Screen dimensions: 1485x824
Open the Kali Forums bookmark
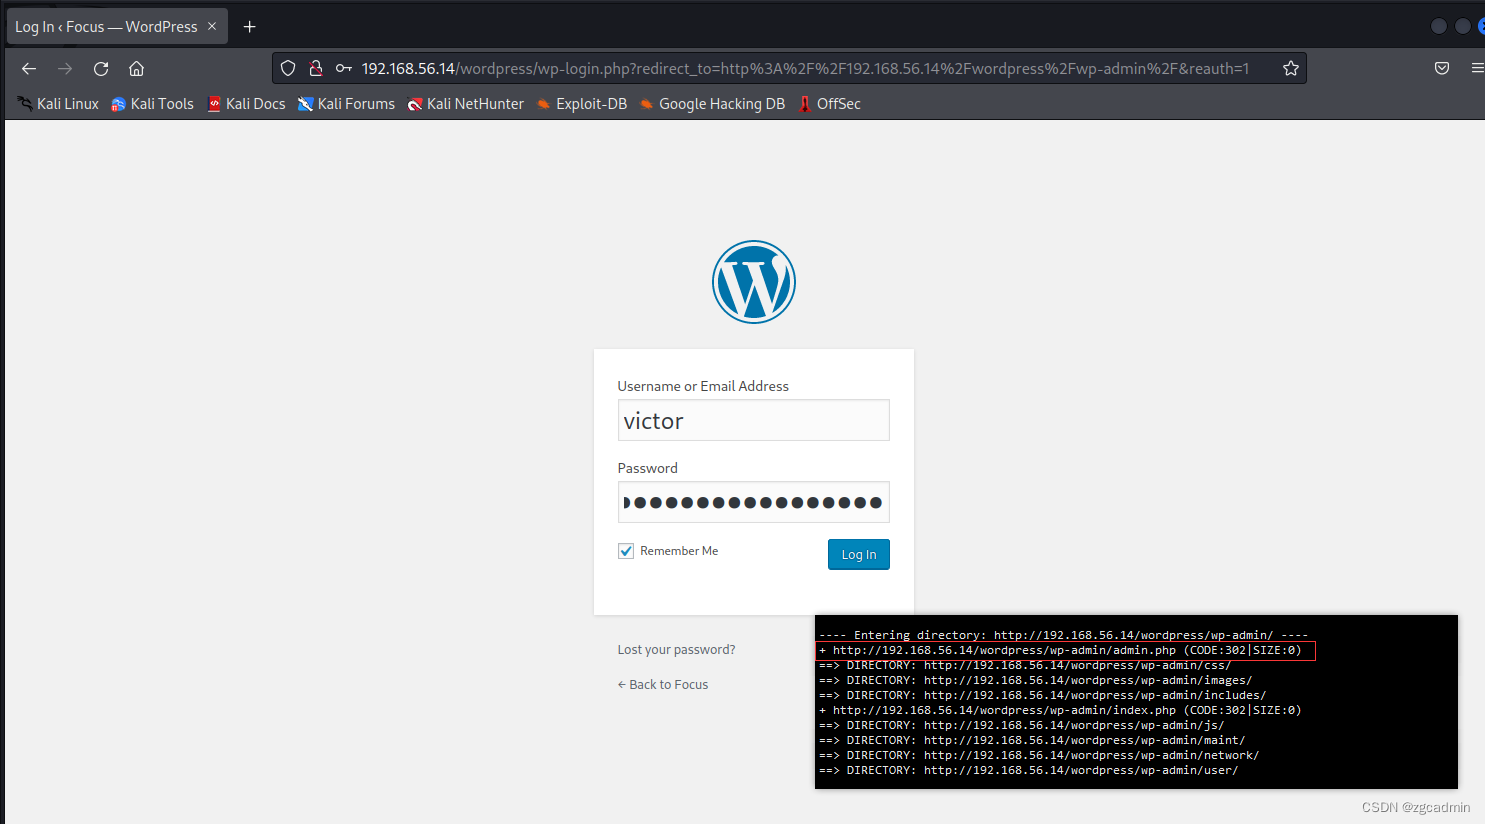tap(346, 104)
